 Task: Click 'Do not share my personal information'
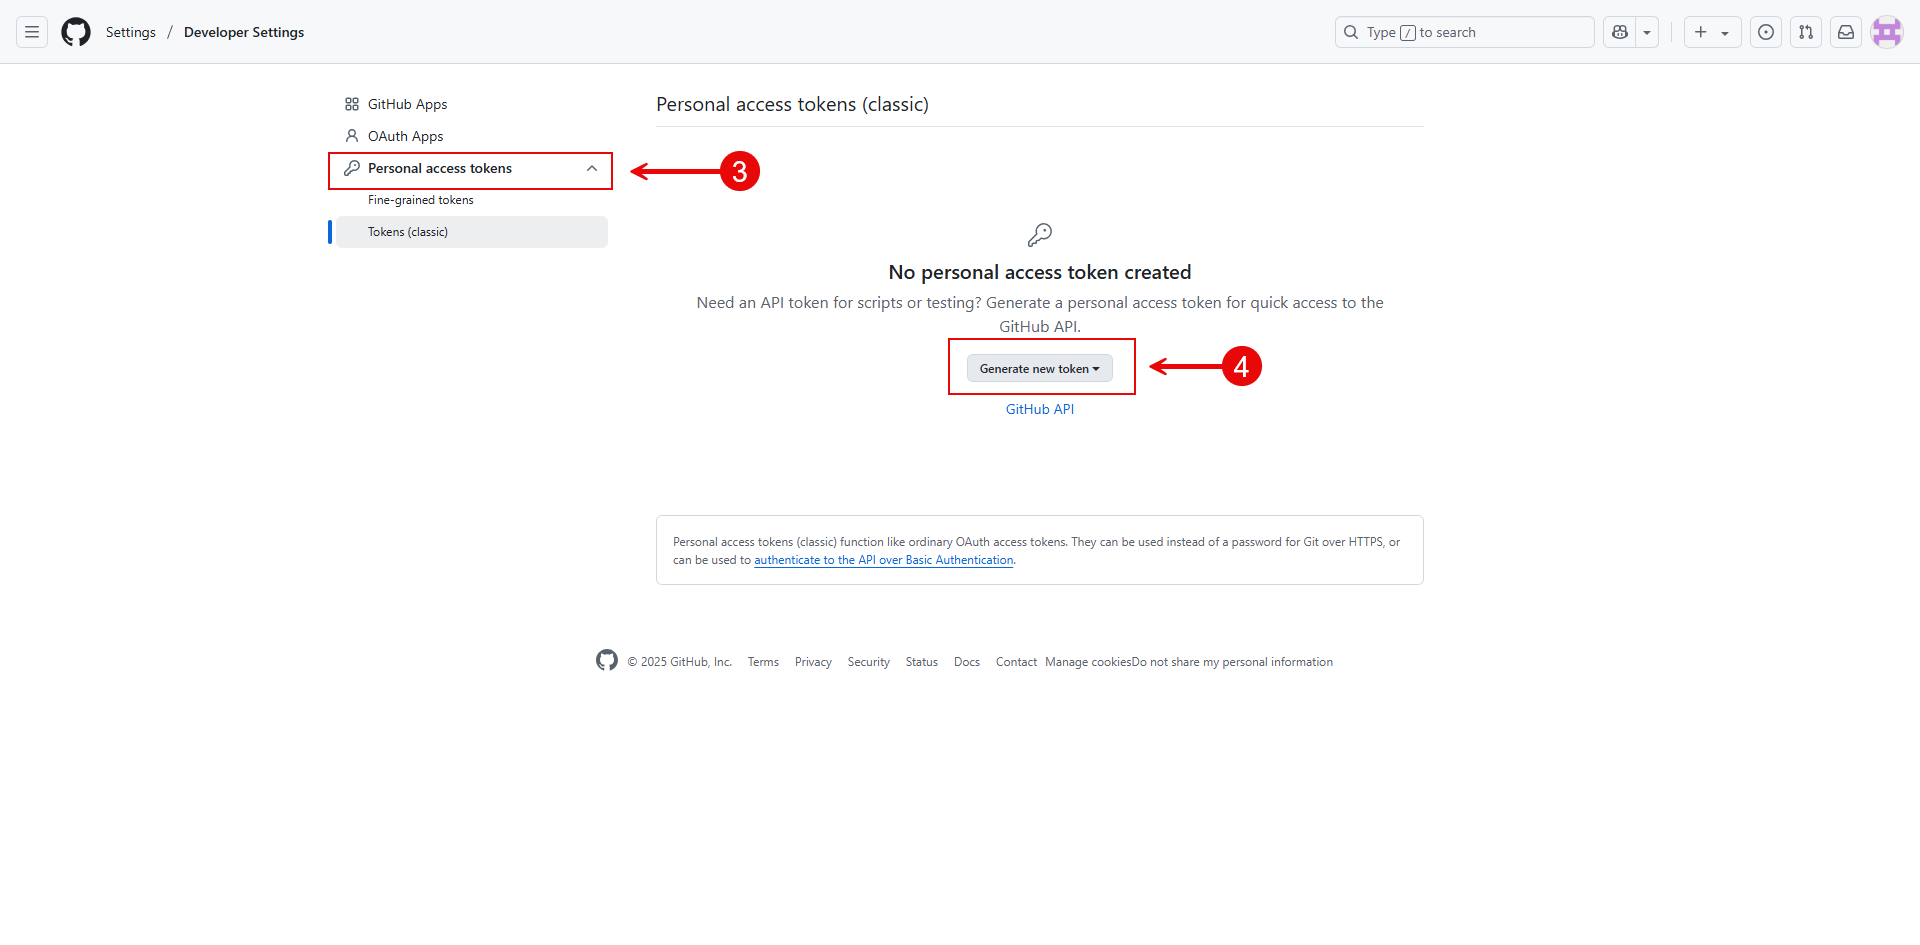click(1232, 662)
